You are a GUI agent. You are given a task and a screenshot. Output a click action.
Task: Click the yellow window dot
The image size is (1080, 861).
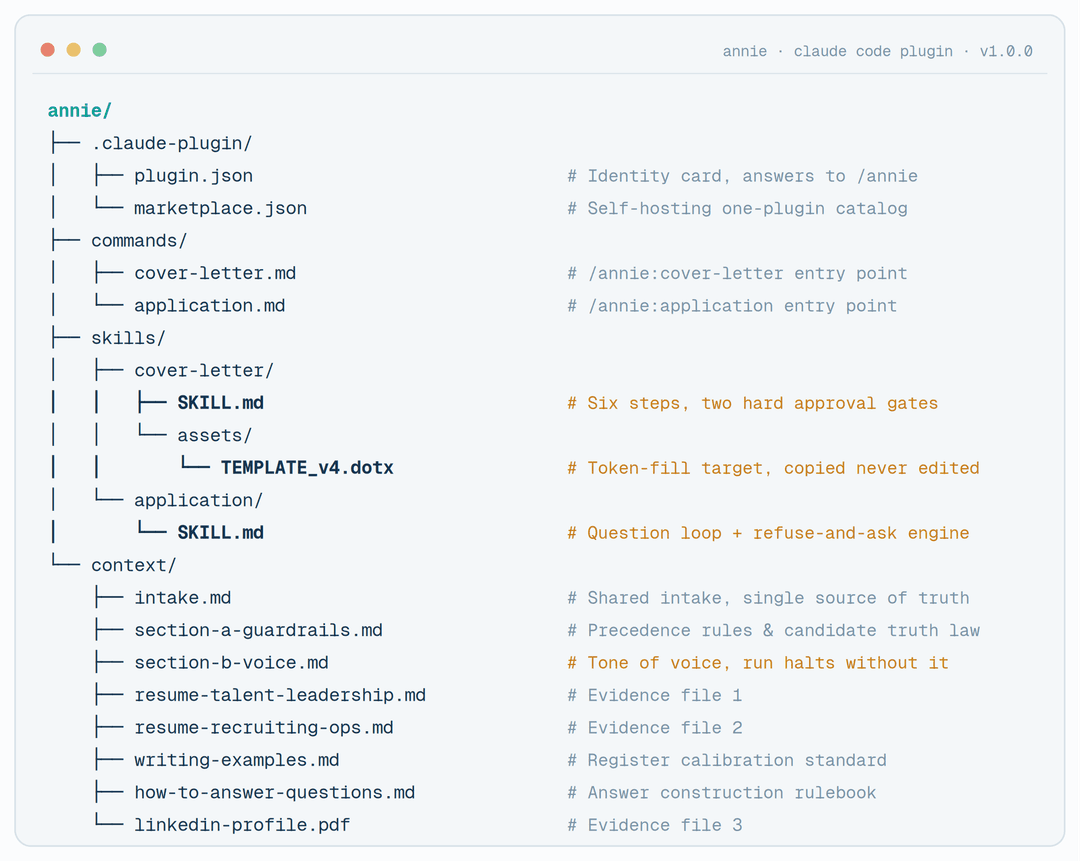(74, 50)
